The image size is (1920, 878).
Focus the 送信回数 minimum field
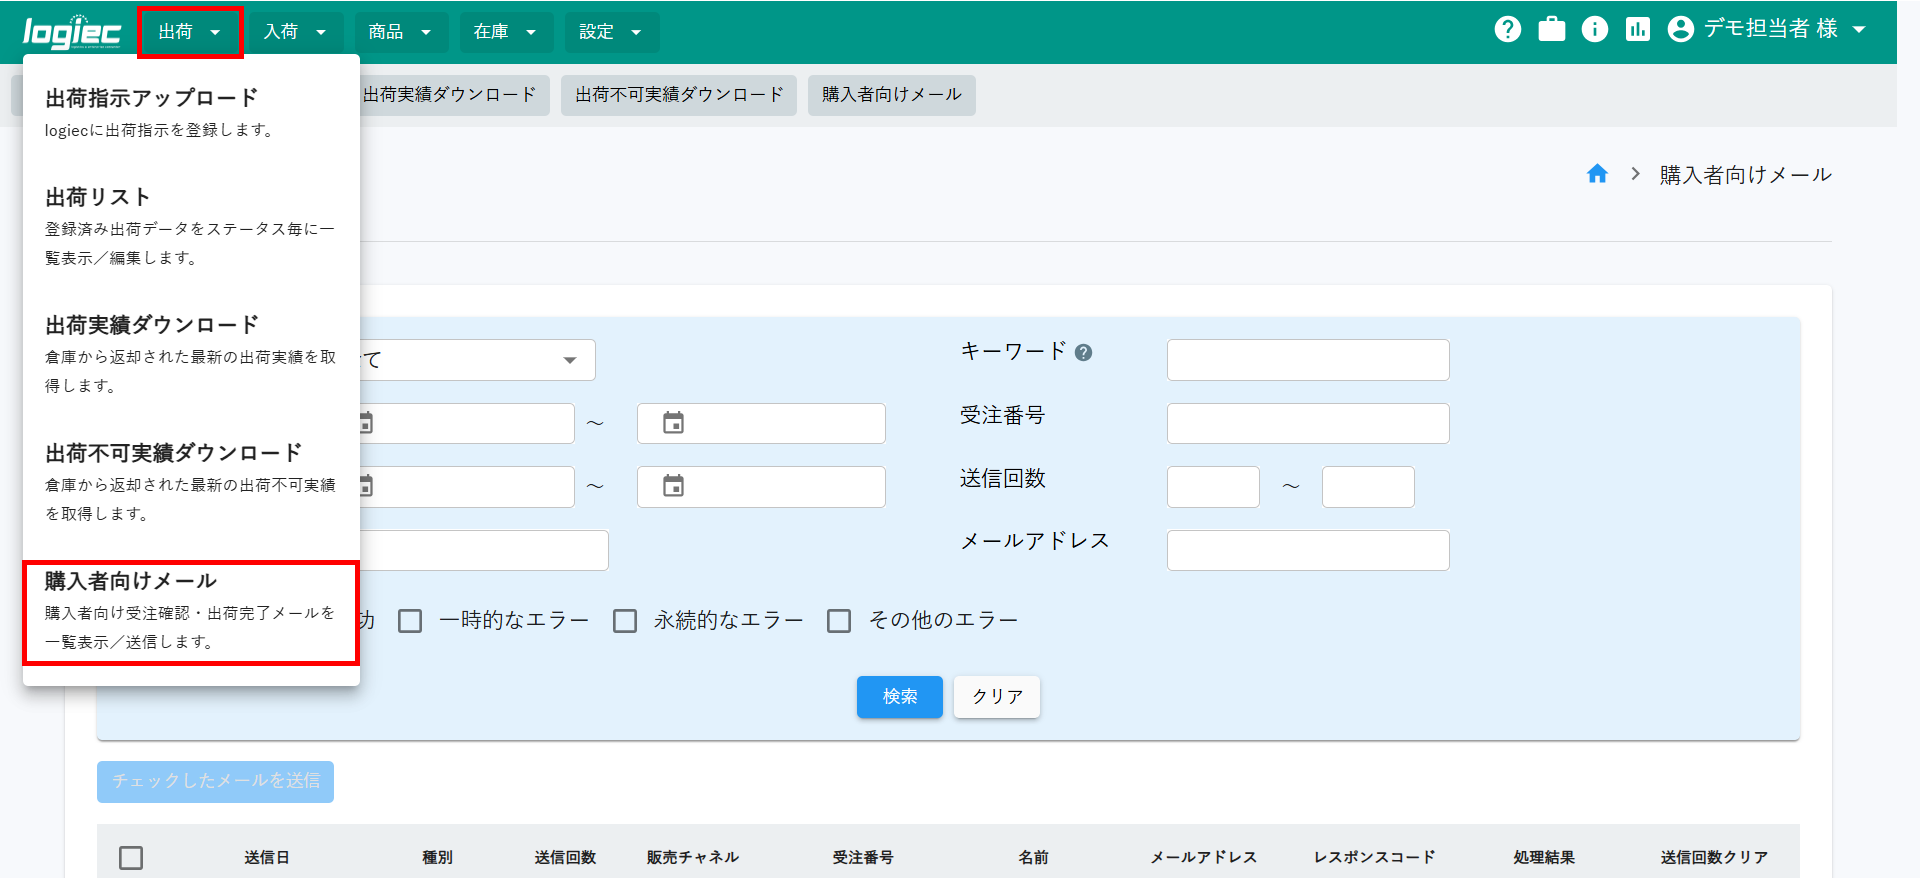1213,487
